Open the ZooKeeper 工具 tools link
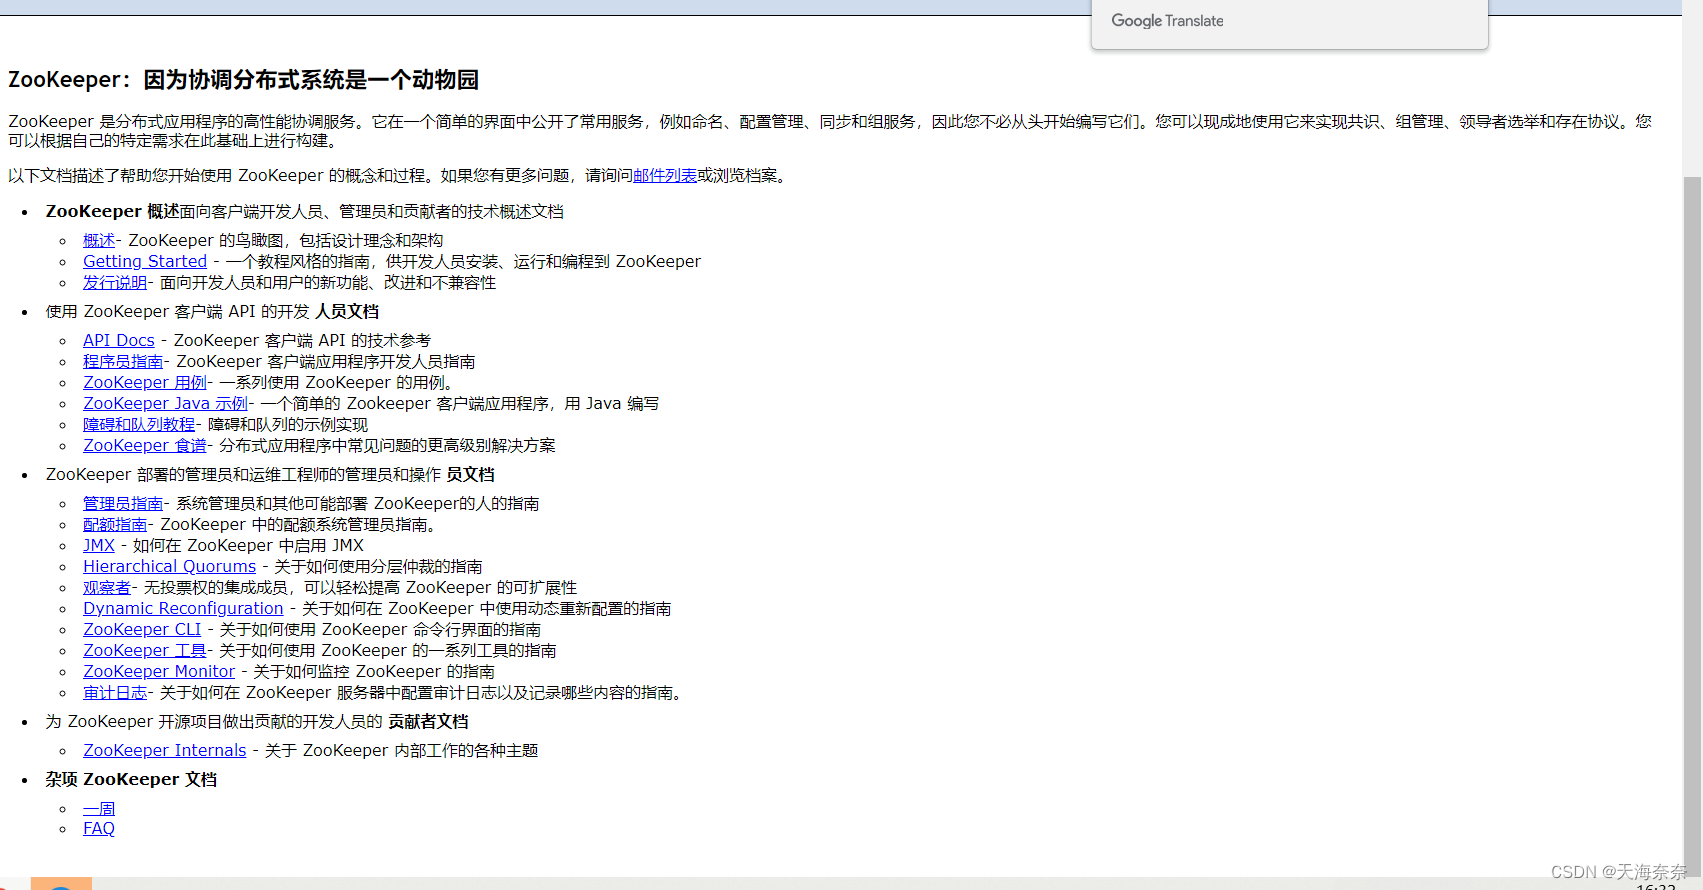This screenshot has width=1703, height=890. point(145,650)
